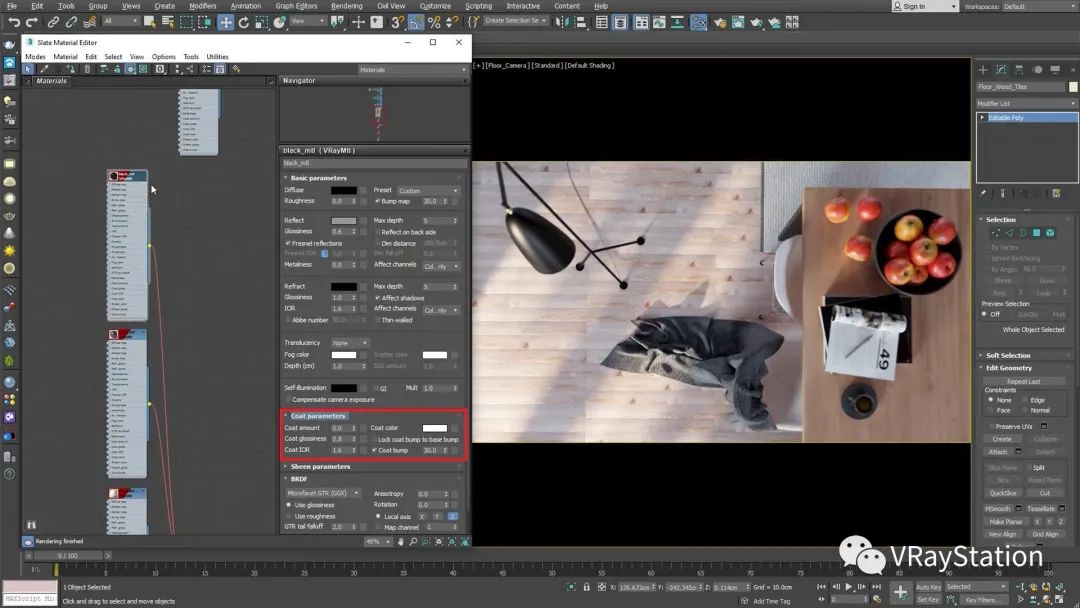Image resolution: width=1080 pixels, height=608 pixels.
Task: Click the Attach button in Edit Geometry
Action: [998, 452]
